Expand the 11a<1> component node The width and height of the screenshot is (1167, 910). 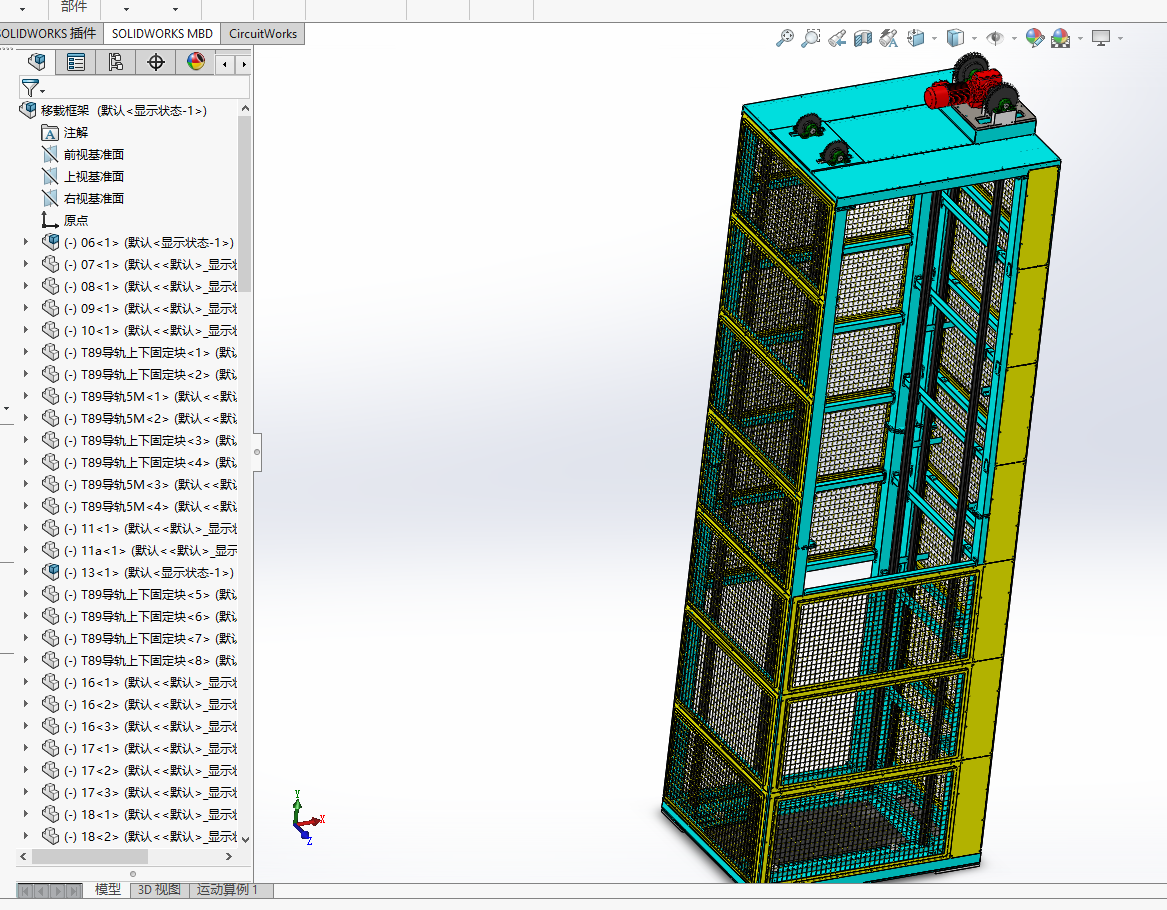point(26,550)
